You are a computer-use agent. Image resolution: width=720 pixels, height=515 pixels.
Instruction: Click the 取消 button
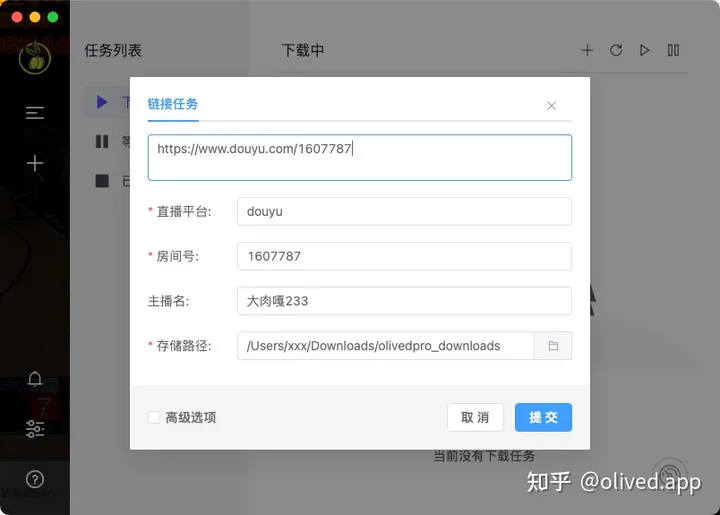[x=475, y=417]
